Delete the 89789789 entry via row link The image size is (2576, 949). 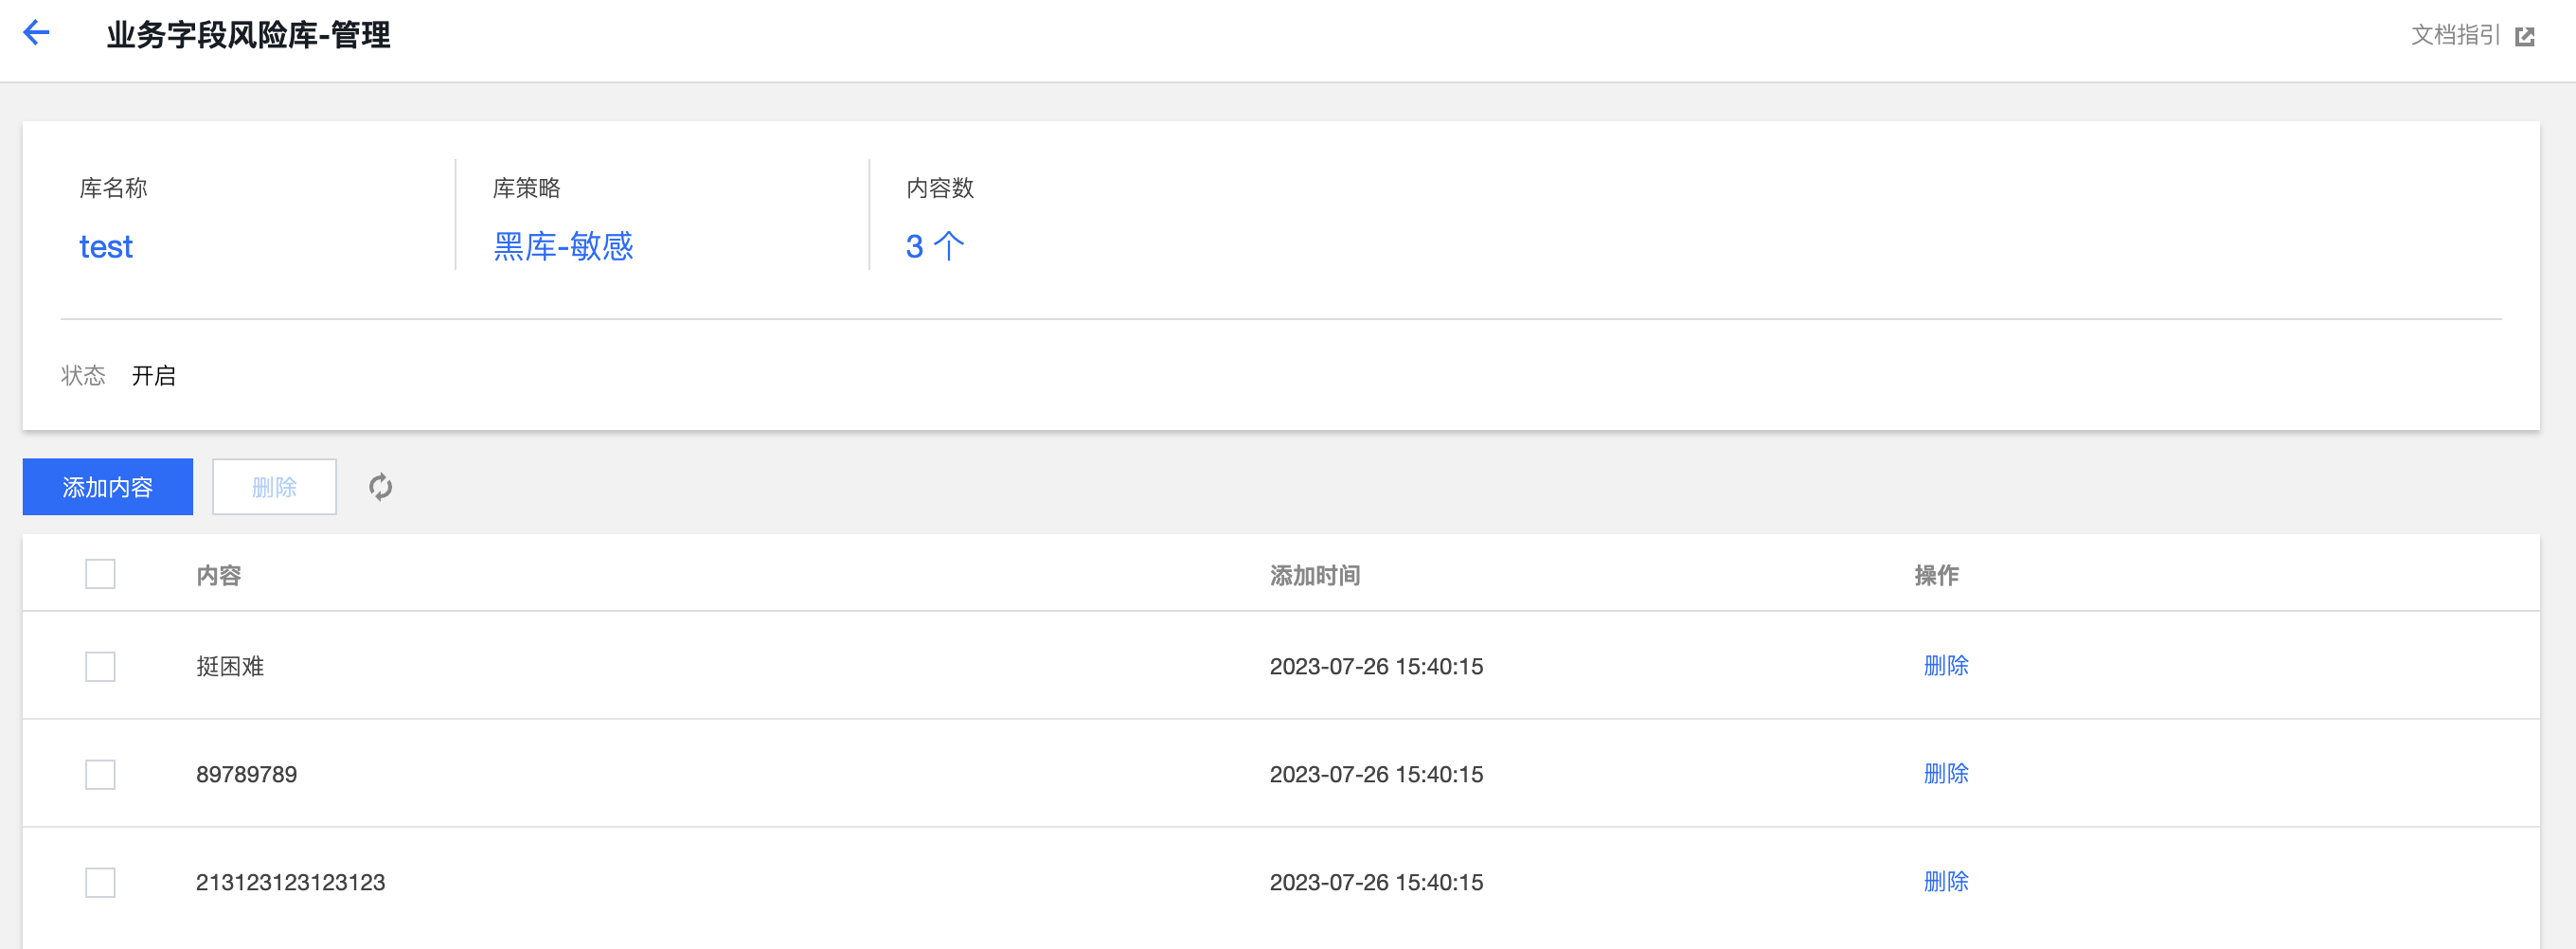(1945, 774)
